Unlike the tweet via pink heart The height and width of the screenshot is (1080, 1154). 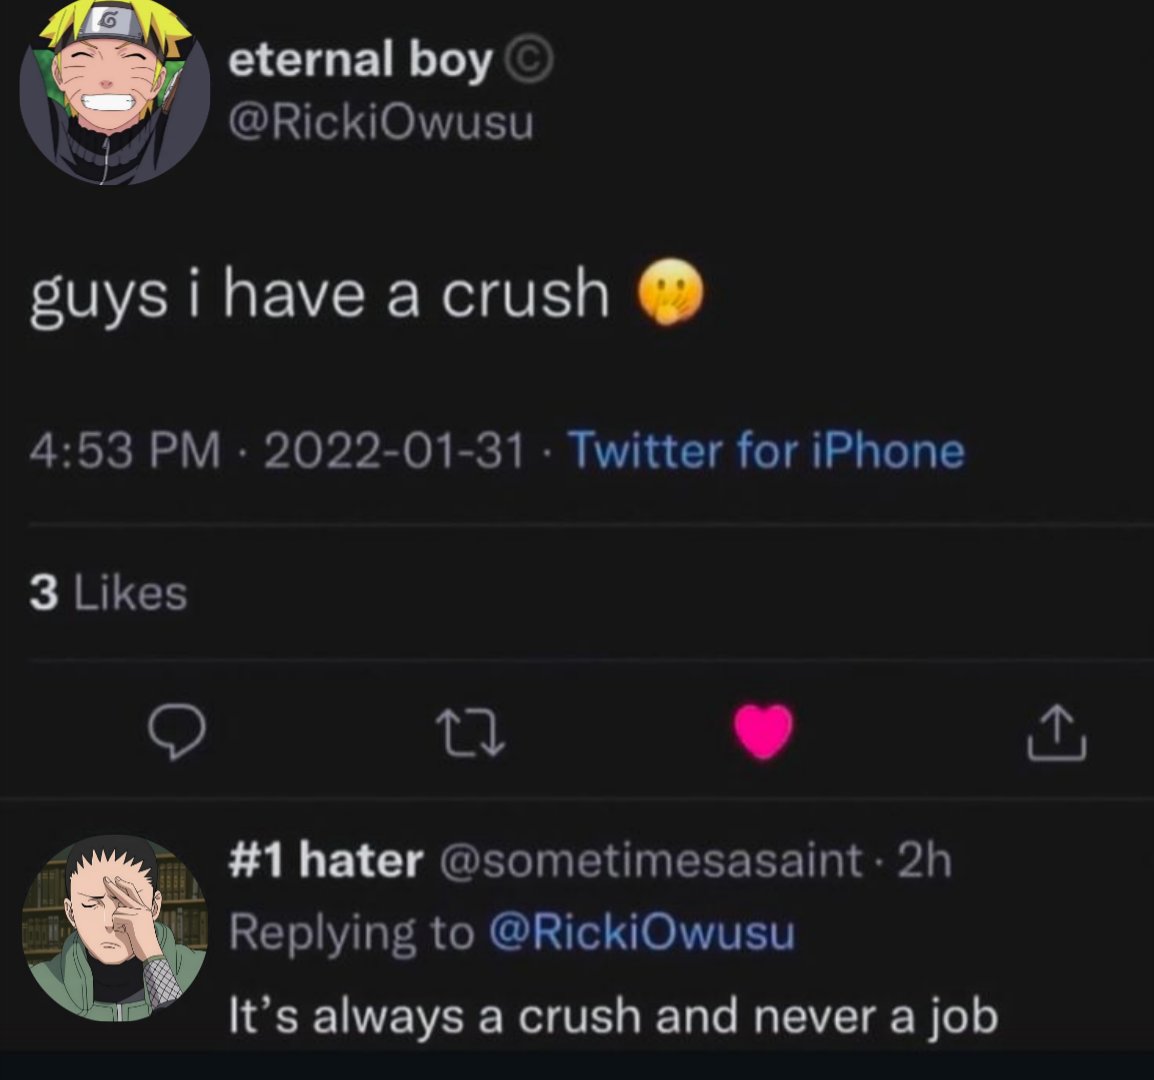click(x=764, y=731)
